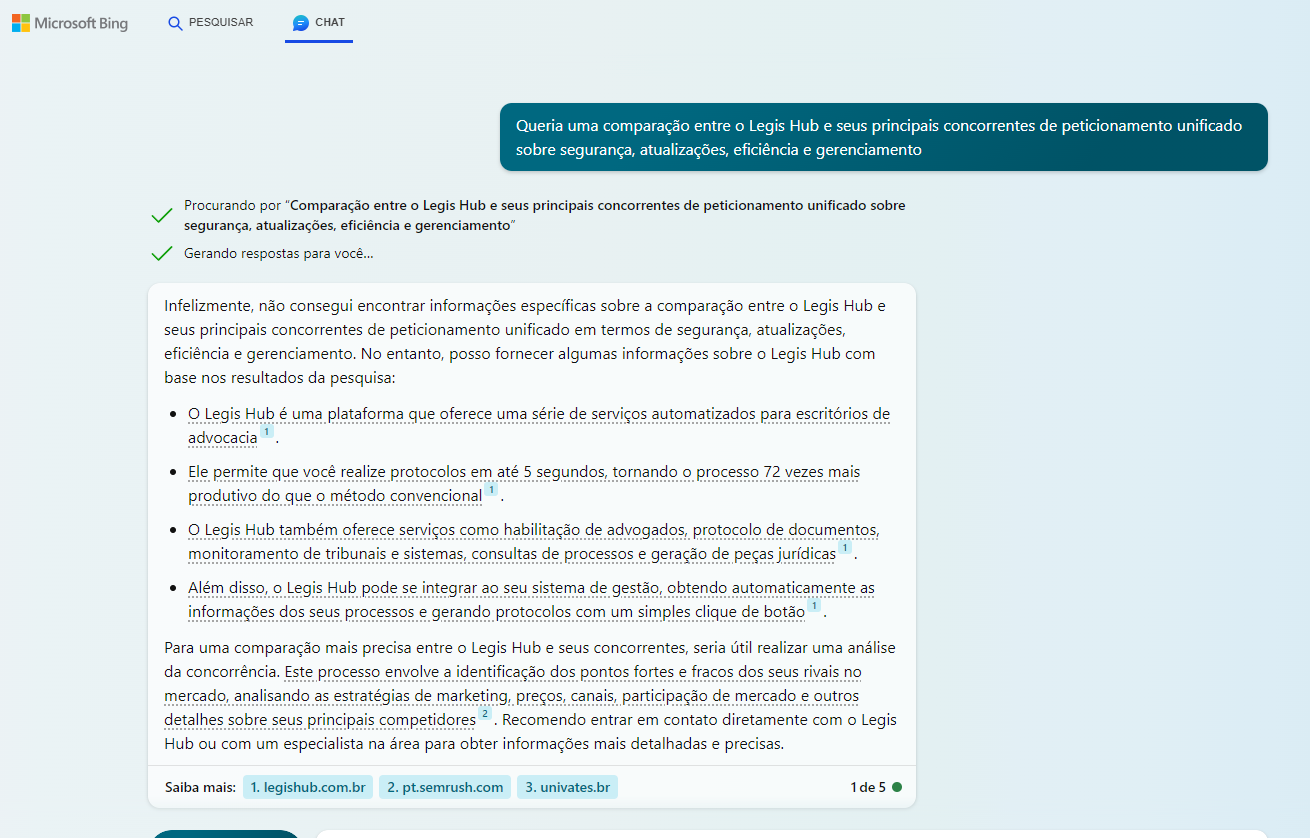Click the sentence starting 'Este processo envolve a identificação'
Viewport: 1310px width, 838px height.
[514, 695]
